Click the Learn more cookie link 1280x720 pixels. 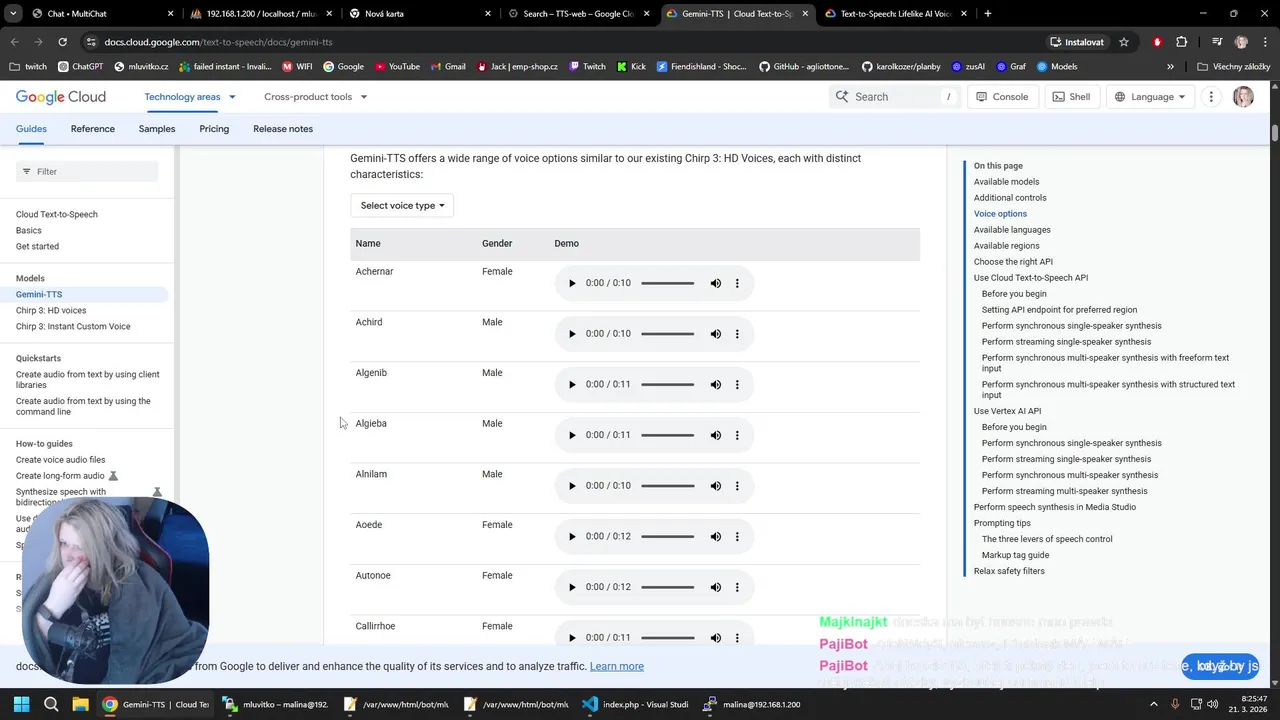click(617, 666)
